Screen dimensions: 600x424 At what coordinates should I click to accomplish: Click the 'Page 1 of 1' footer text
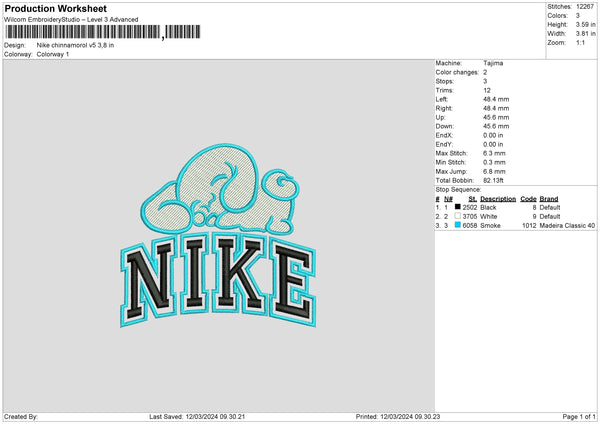[x=579, y=417]
